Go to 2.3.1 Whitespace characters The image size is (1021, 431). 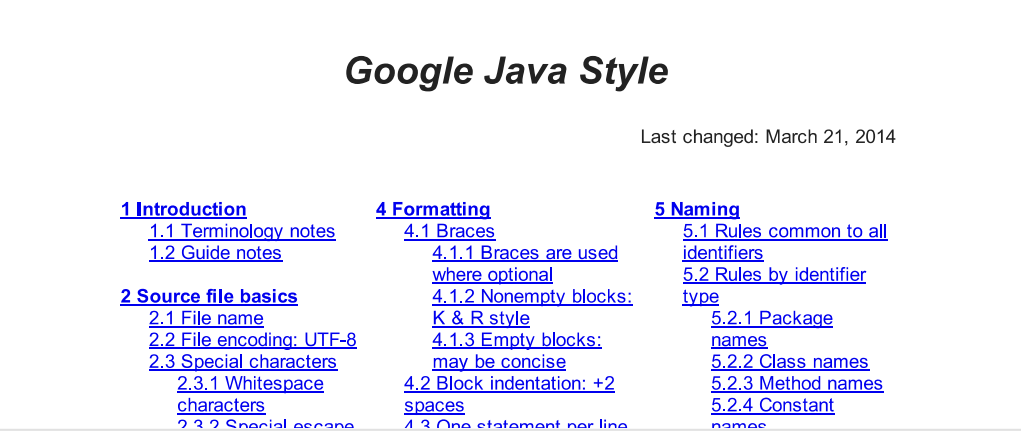[250, 394]
